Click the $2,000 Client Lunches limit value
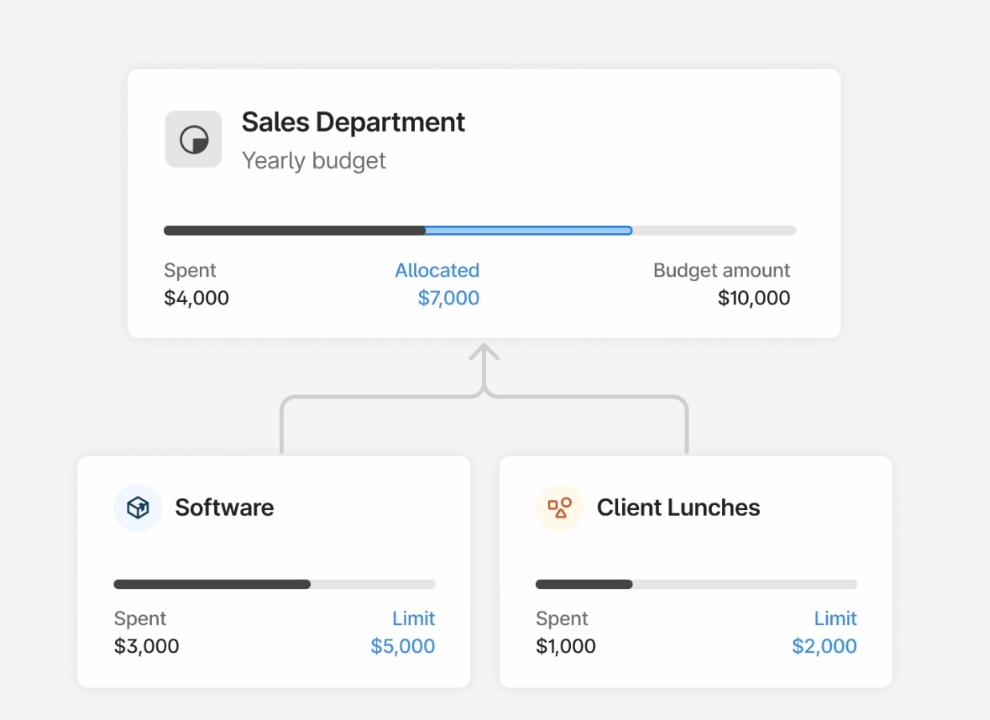The width and height of the screenshot is (990, 720). coord(824,646)
